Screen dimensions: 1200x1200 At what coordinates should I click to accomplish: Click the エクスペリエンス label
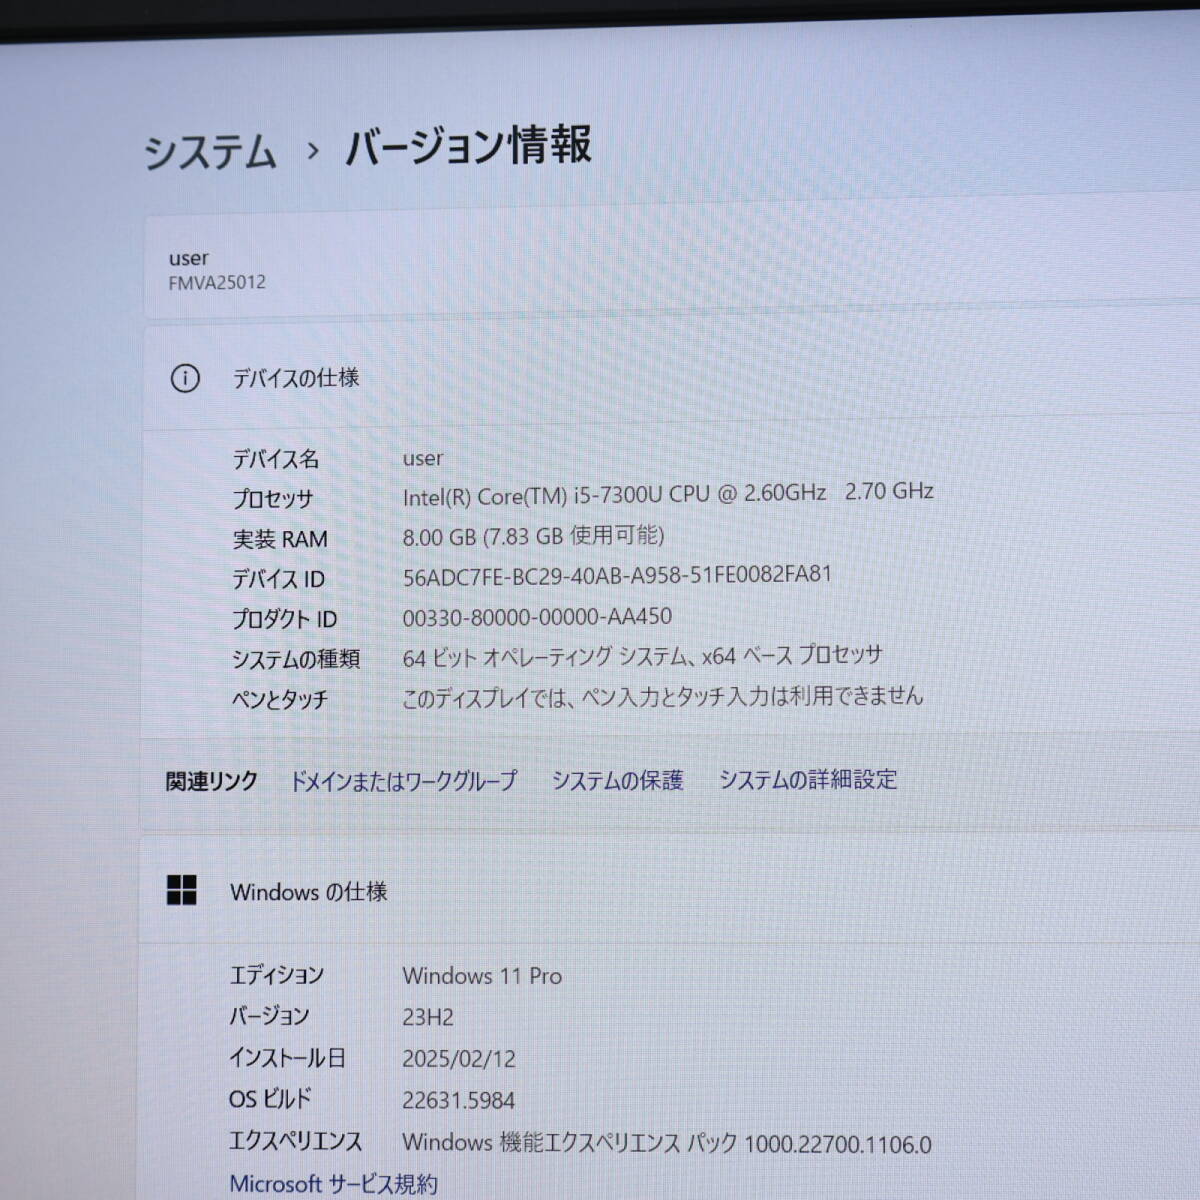[295, 1141]
